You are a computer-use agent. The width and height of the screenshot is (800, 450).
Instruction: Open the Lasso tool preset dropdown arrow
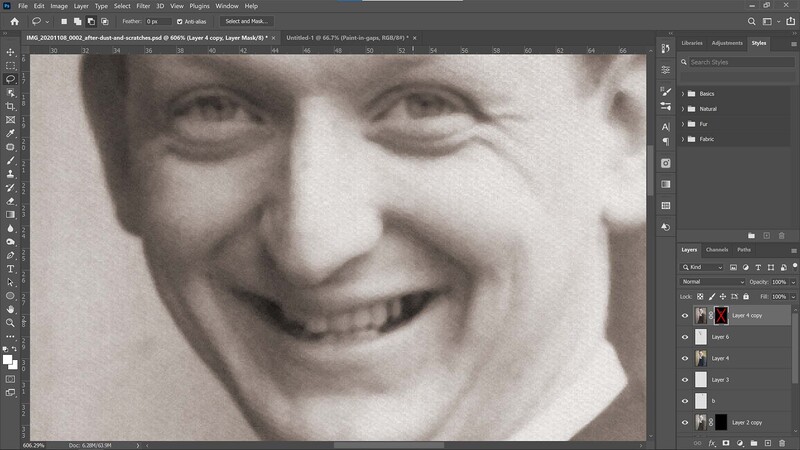click(x=47, y=22)
